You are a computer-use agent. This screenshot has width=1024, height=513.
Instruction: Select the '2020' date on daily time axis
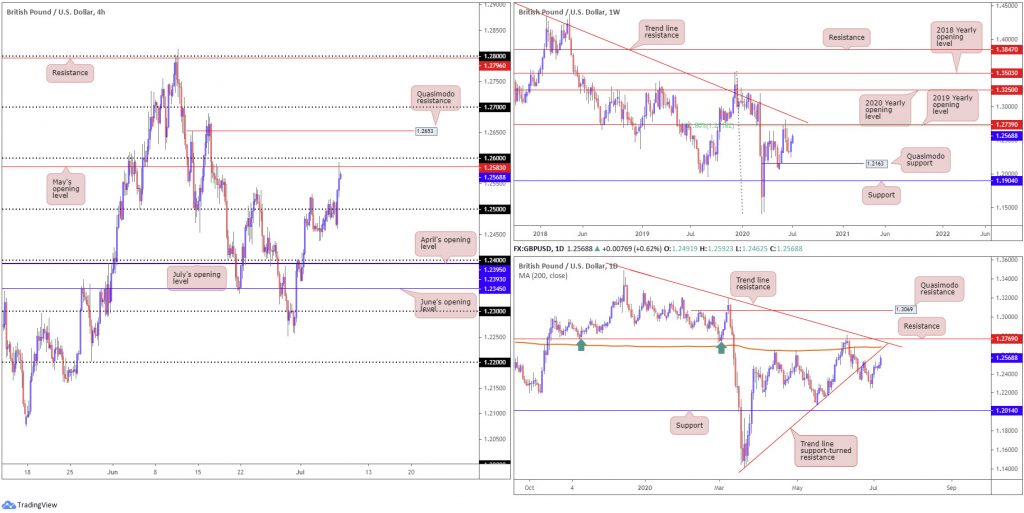coord(645,487)
